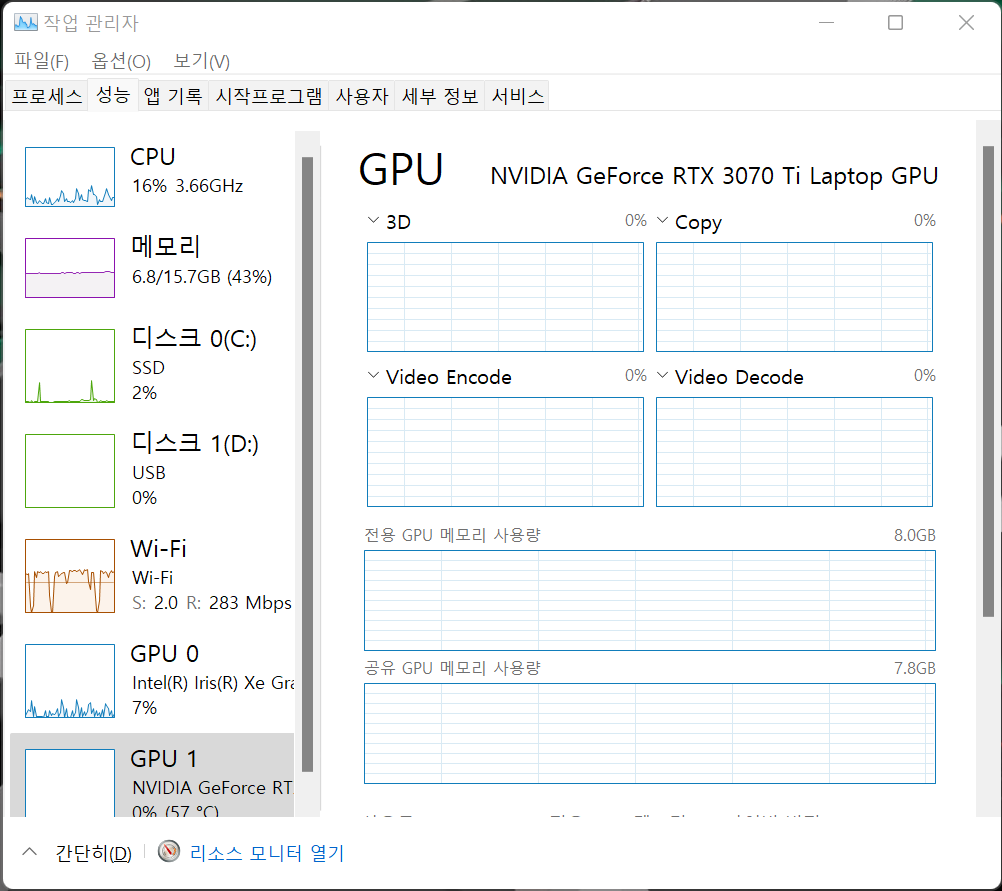The image size is (1002, 891).
Task: Select the 디스크 0(C:) SSD graph thumbnail
Action: point(70,365)
